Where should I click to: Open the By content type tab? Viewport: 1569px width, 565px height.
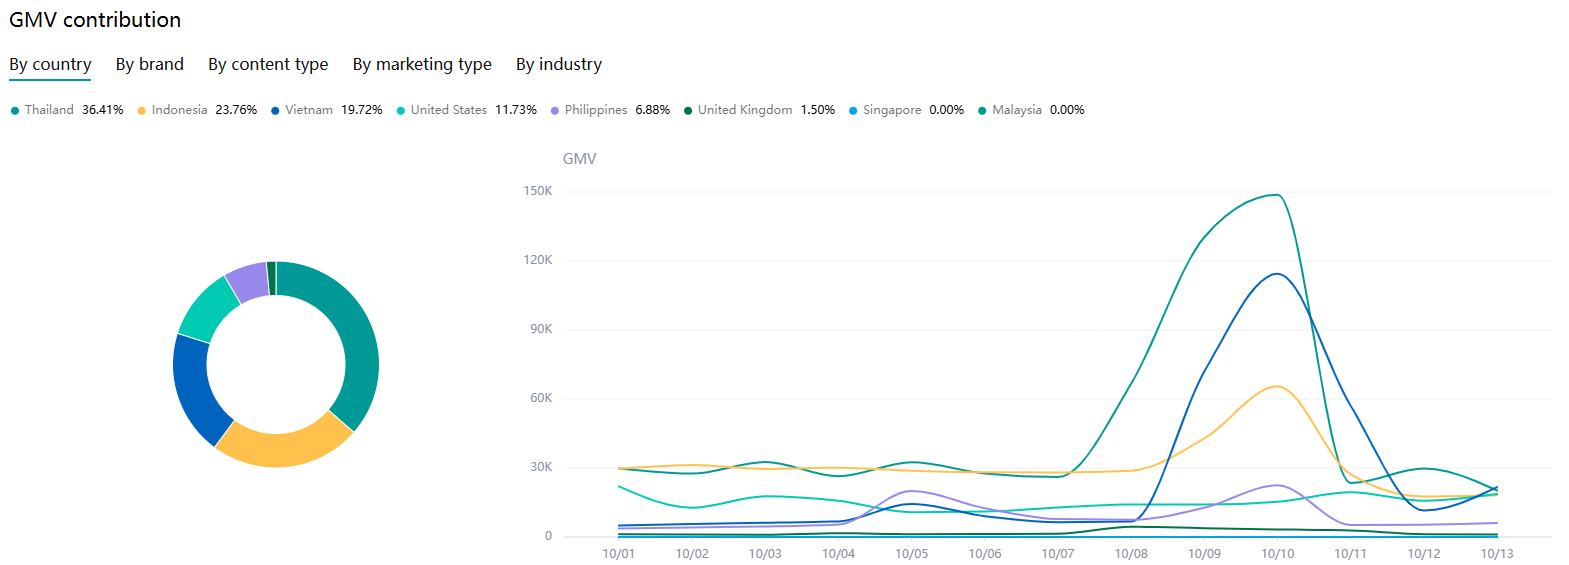click(268, 64)
